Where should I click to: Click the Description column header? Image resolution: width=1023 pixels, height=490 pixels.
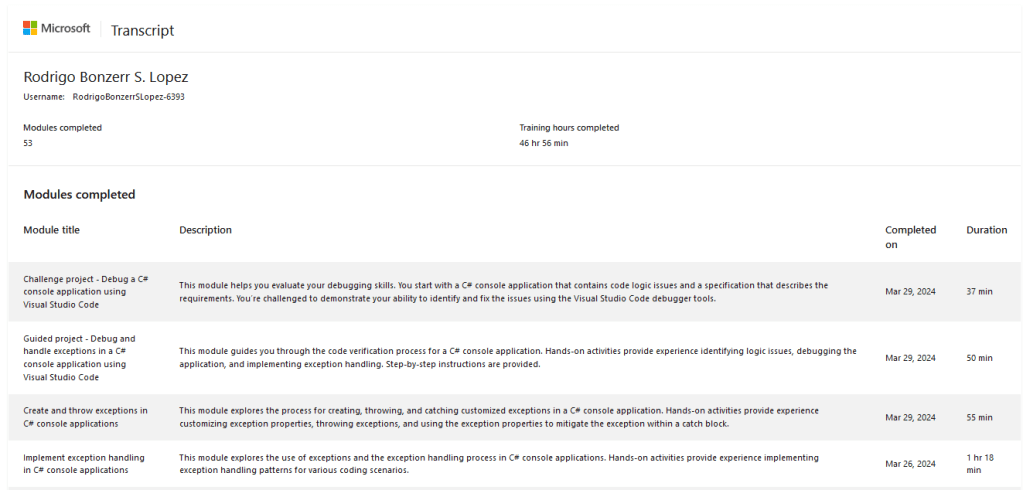coord(205,230)
